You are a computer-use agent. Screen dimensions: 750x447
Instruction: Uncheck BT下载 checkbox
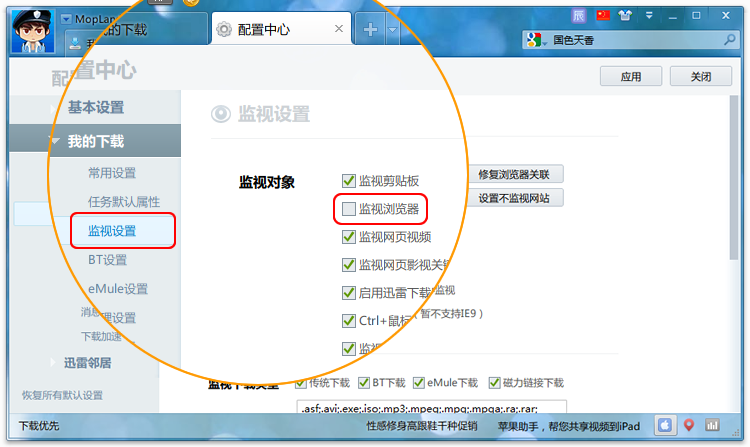click(364, 383)
